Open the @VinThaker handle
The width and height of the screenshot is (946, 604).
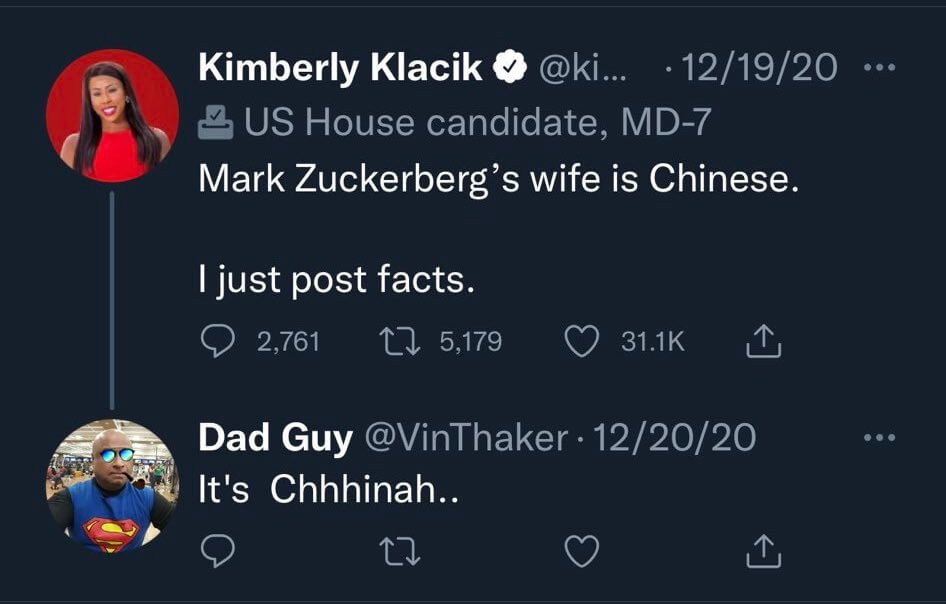coord(464,438)
